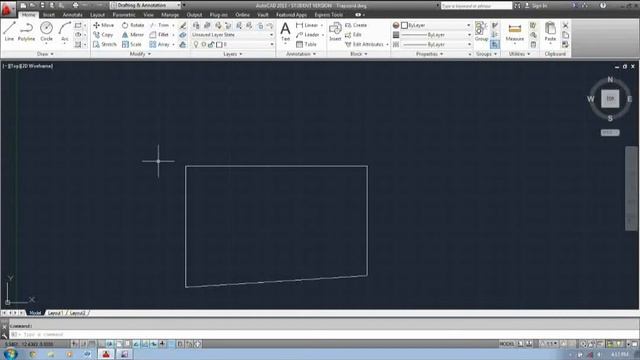
Task: Switch to the Parametric ribbon tab
Action: click(124, 15)
